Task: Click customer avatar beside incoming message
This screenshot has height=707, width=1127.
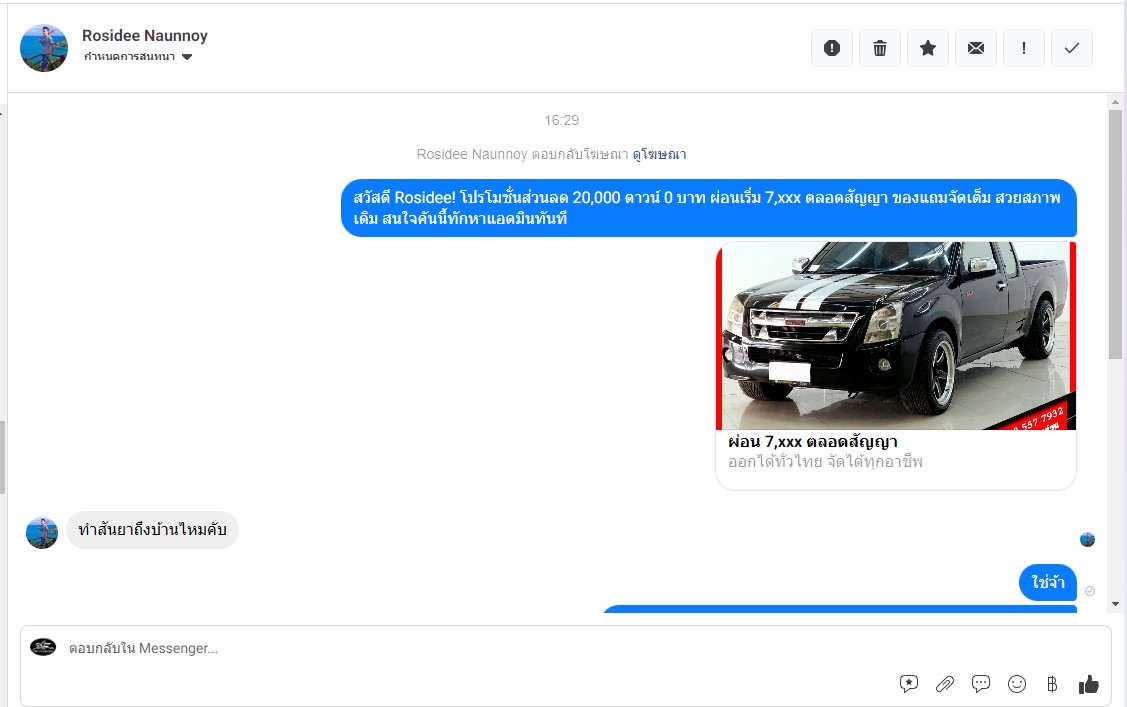Action: pos(42,533)
